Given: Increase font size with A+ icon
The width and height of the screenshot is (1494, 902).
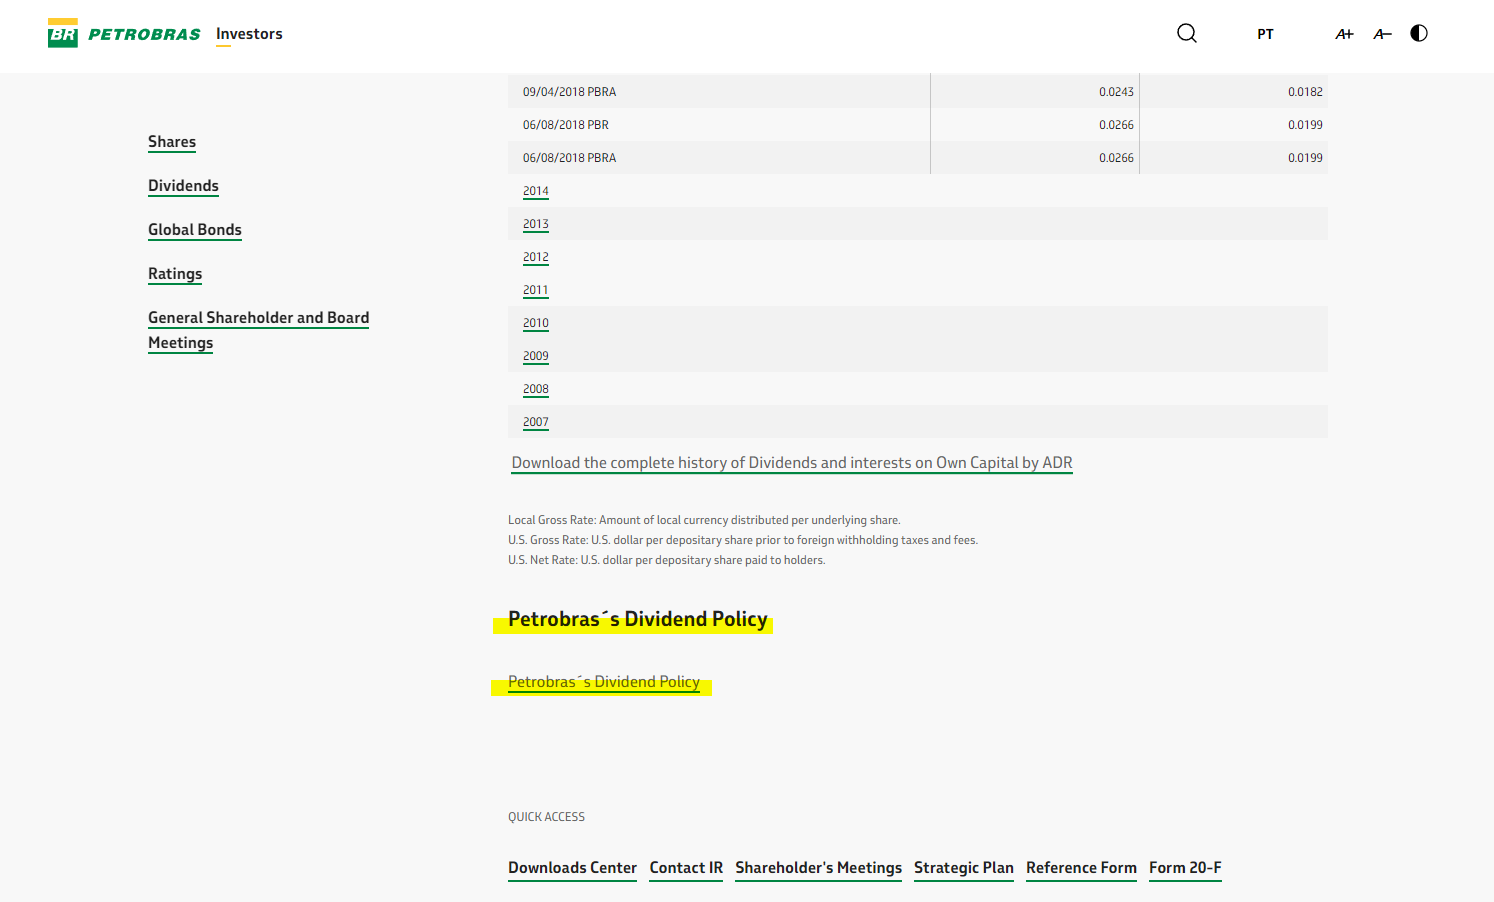Looking at the screenshot, I should (1344, 34).
